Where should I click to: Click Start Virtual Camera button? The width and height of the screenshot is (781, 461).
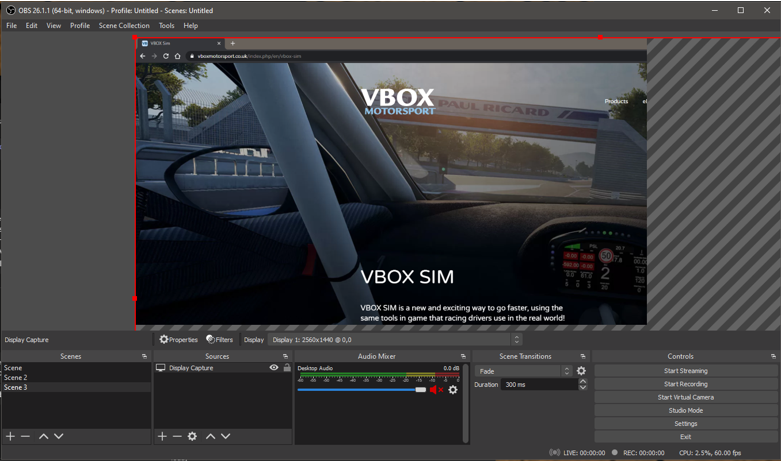click(x=685, y=397)
